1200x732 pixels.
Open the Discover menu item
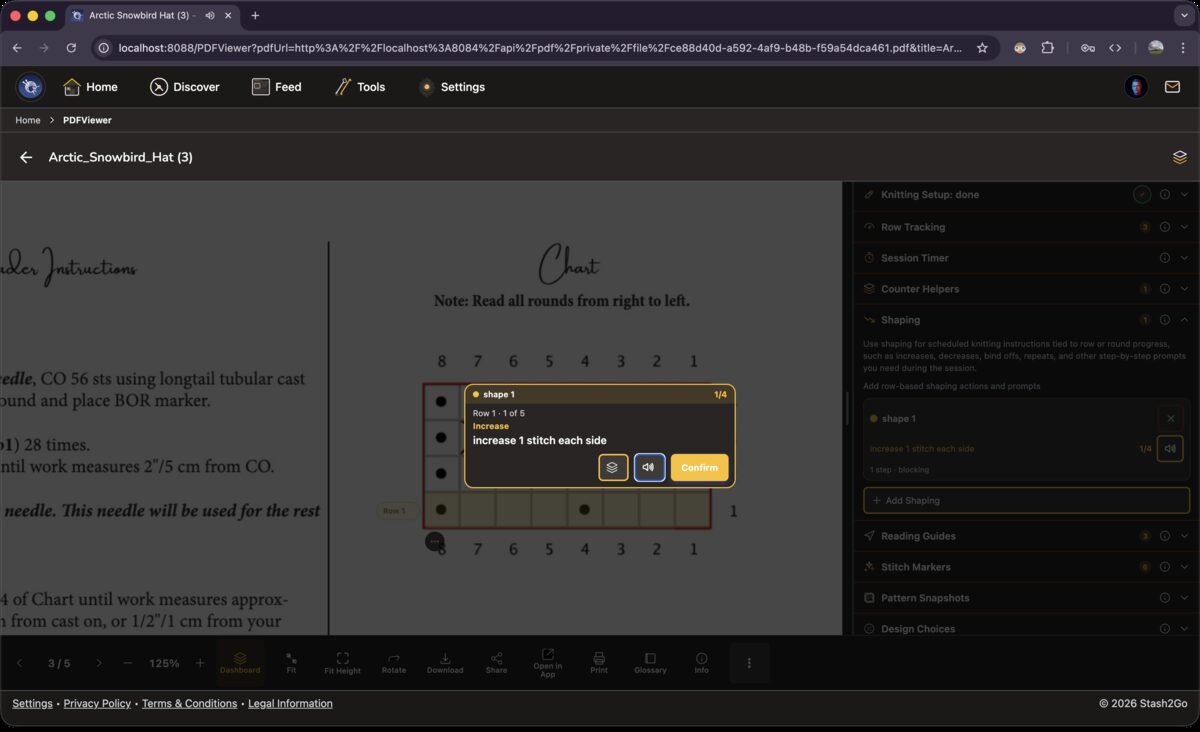(x=185, y=87)
